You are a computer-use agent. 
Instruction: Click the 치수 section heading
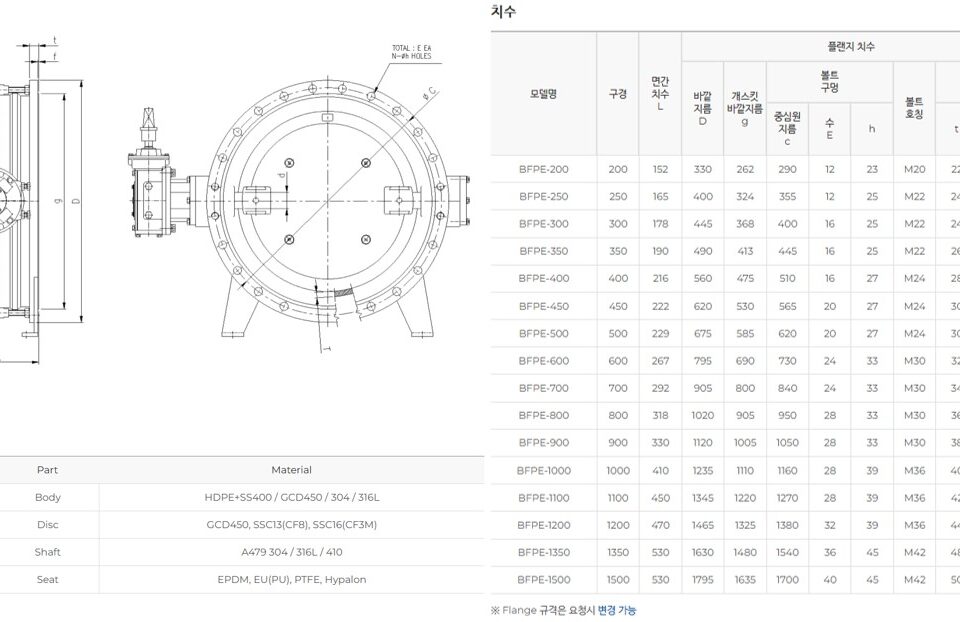(x=503, y=12)
